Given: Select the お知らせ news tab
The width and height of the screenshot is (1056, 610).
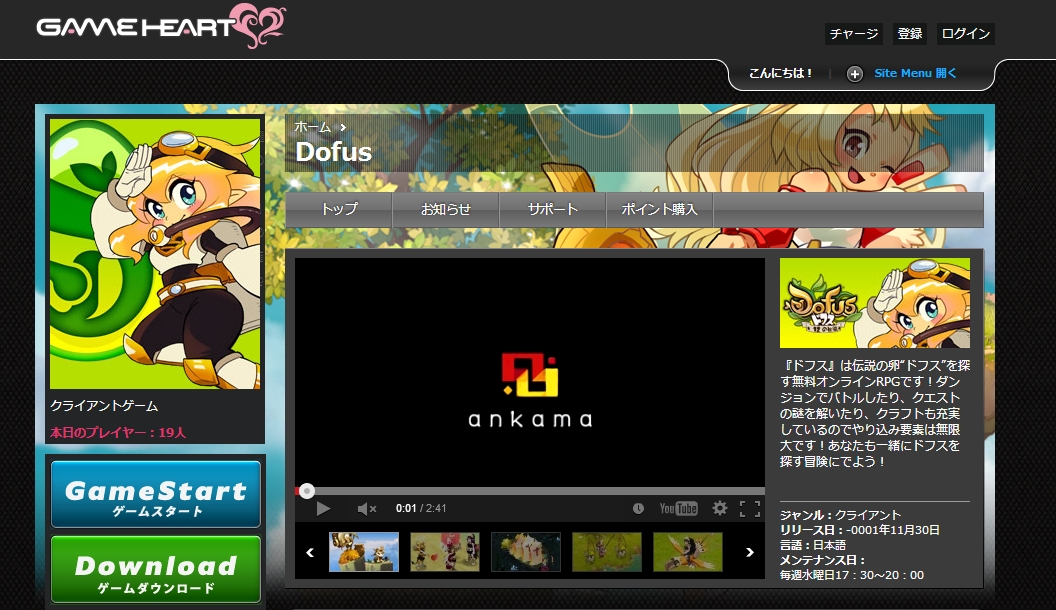Looking at the screenshot, I should pos(445,209).
